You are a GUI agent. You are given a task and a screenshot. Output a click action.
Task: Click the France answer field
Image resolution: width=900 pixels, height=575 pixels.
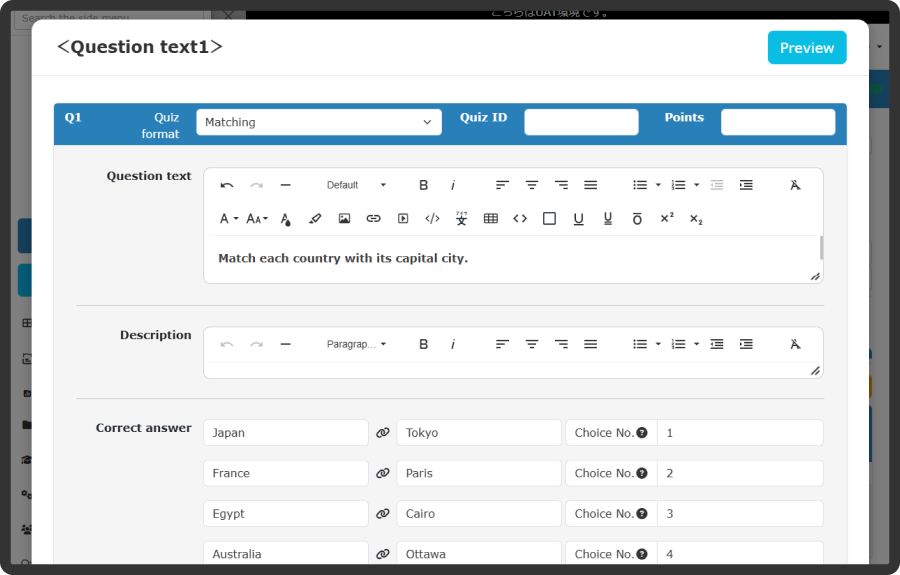[286, 473]
